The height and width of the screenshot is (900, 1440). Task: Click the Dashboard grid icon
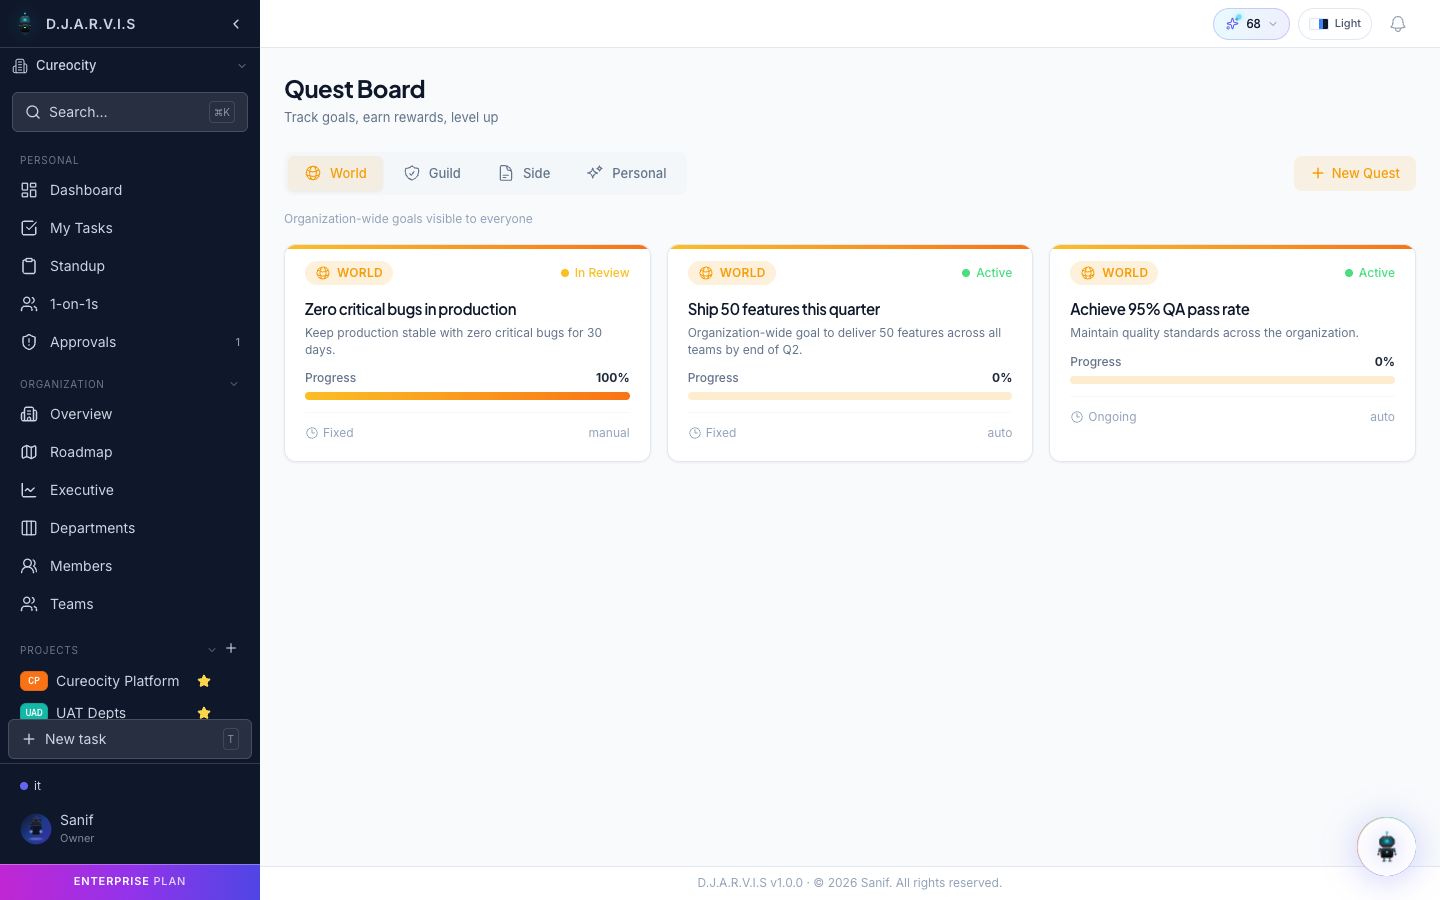(29, 190)
